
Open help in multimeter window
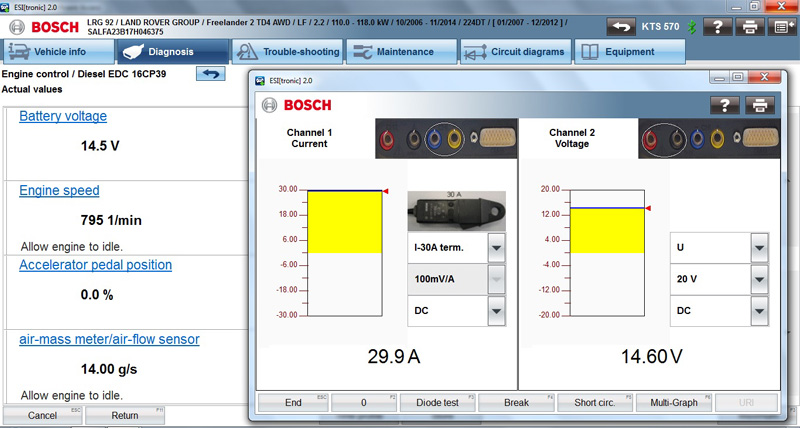coord(724,105)
